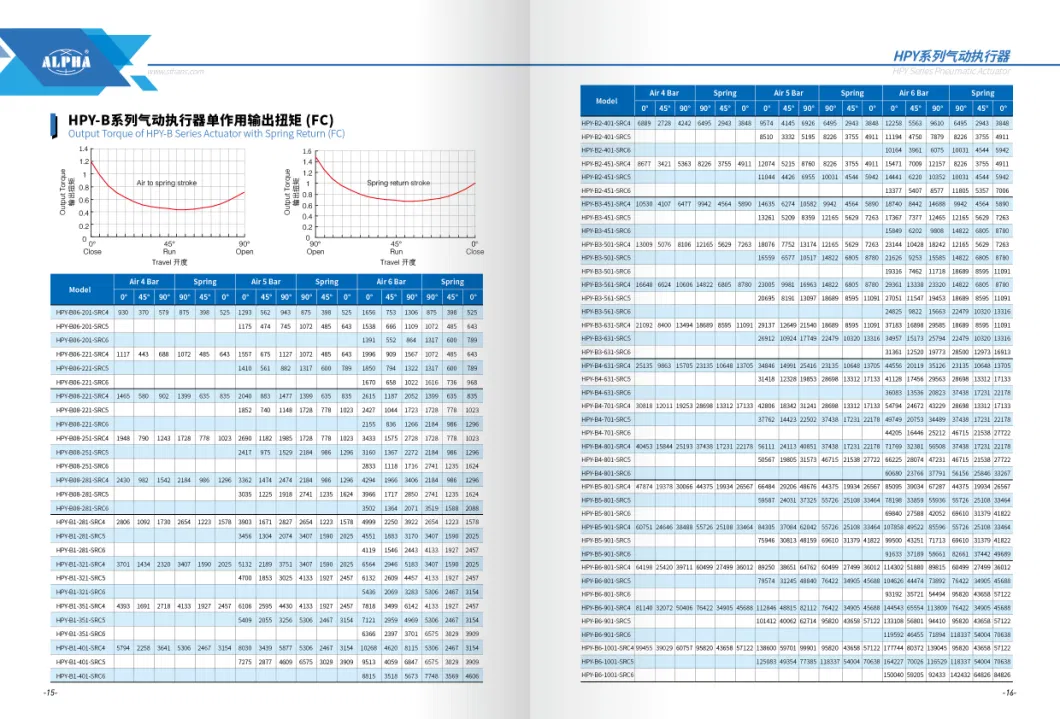
Task: Click the 'HPY-B08-251-SRC6' row label
Action: [82, 466]
